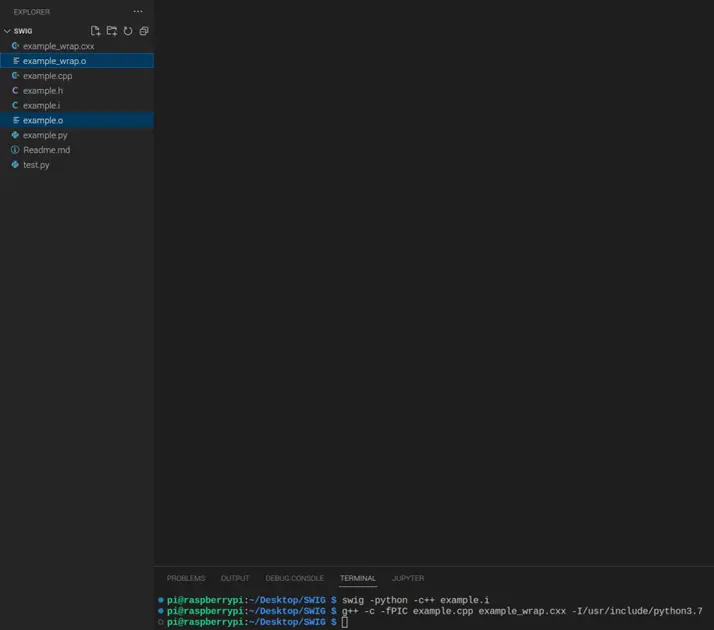Open example.h header file

(77, 91)
